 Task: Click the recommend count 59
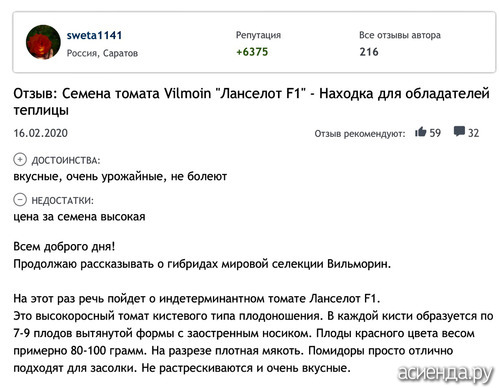pyautogui.click(x=435, y=133)
